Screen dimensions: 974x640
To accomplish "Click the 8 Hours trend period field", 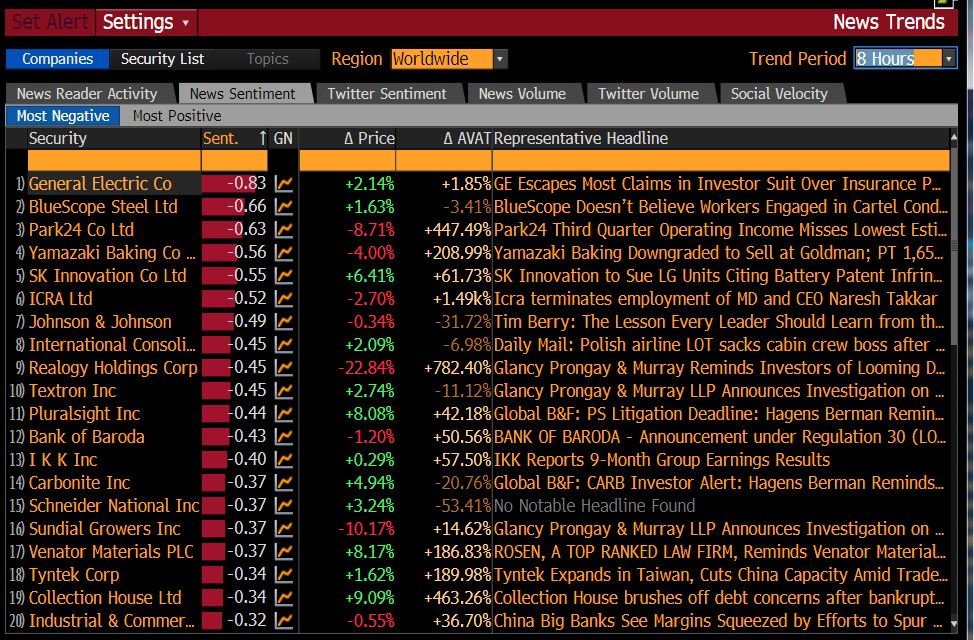I will (x=898, y=59).
